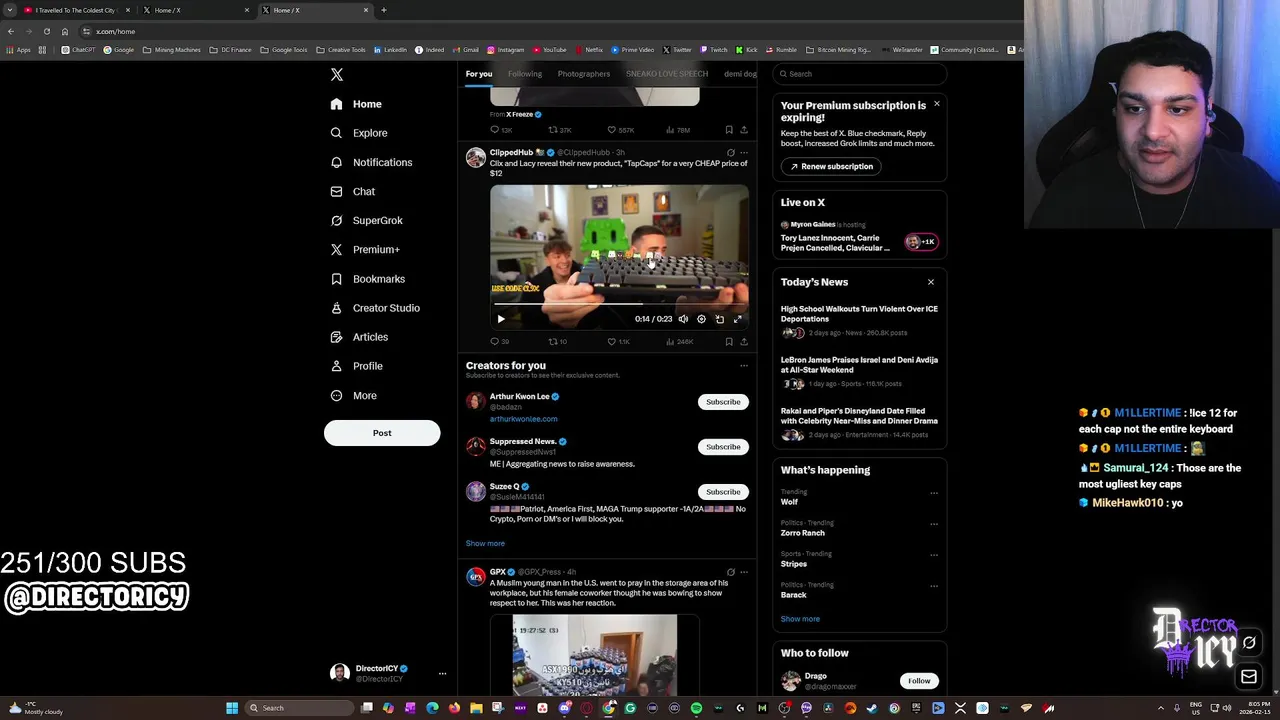This screenshot has height=720, width=1280.
Task: Subscribe to Suppressed News
Action: [723, 447]
